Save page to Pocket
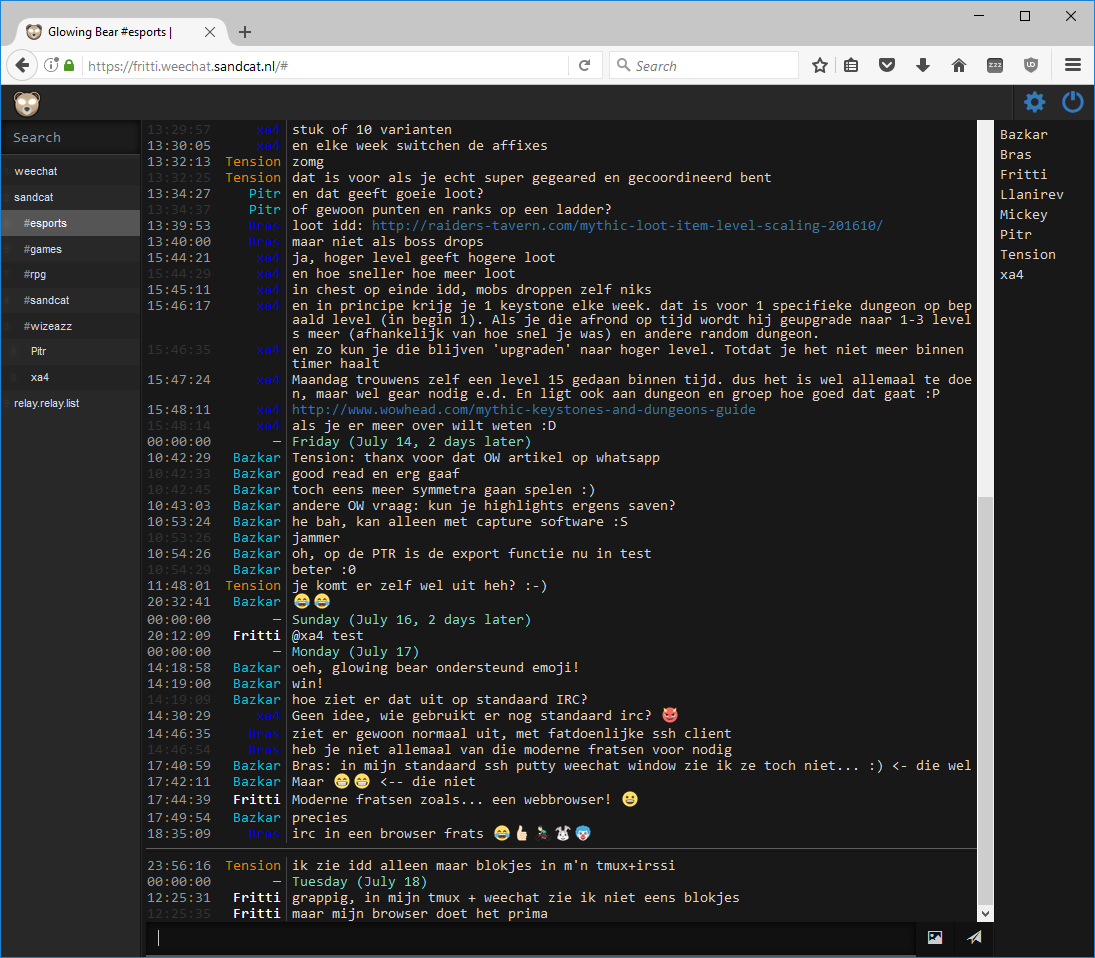1095x958 pixels. [x=887, y=66]
